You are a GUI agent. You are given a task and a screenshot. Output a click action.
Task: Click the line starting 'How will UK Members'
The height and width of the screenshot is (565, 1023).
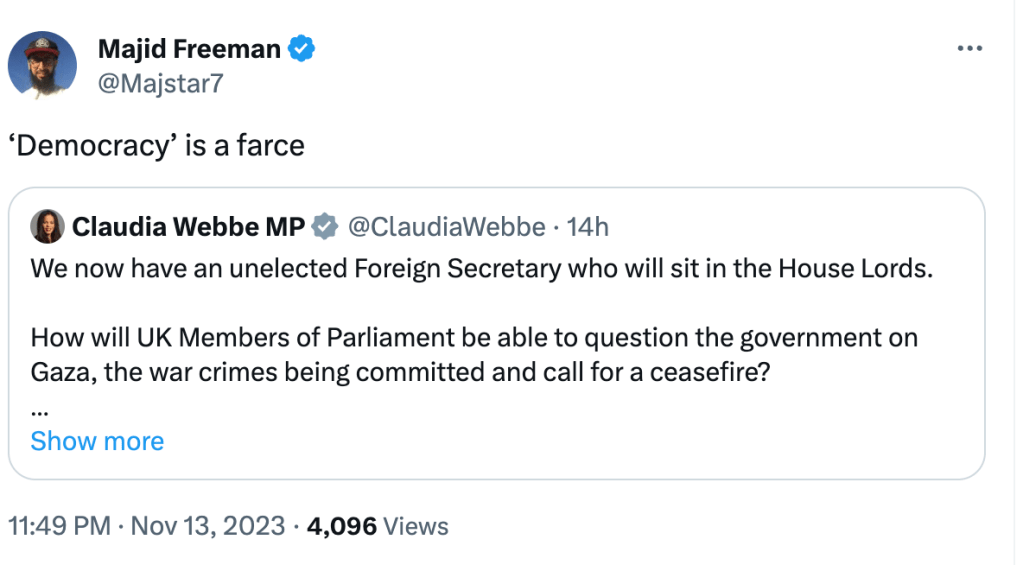[x=474, y=338]
